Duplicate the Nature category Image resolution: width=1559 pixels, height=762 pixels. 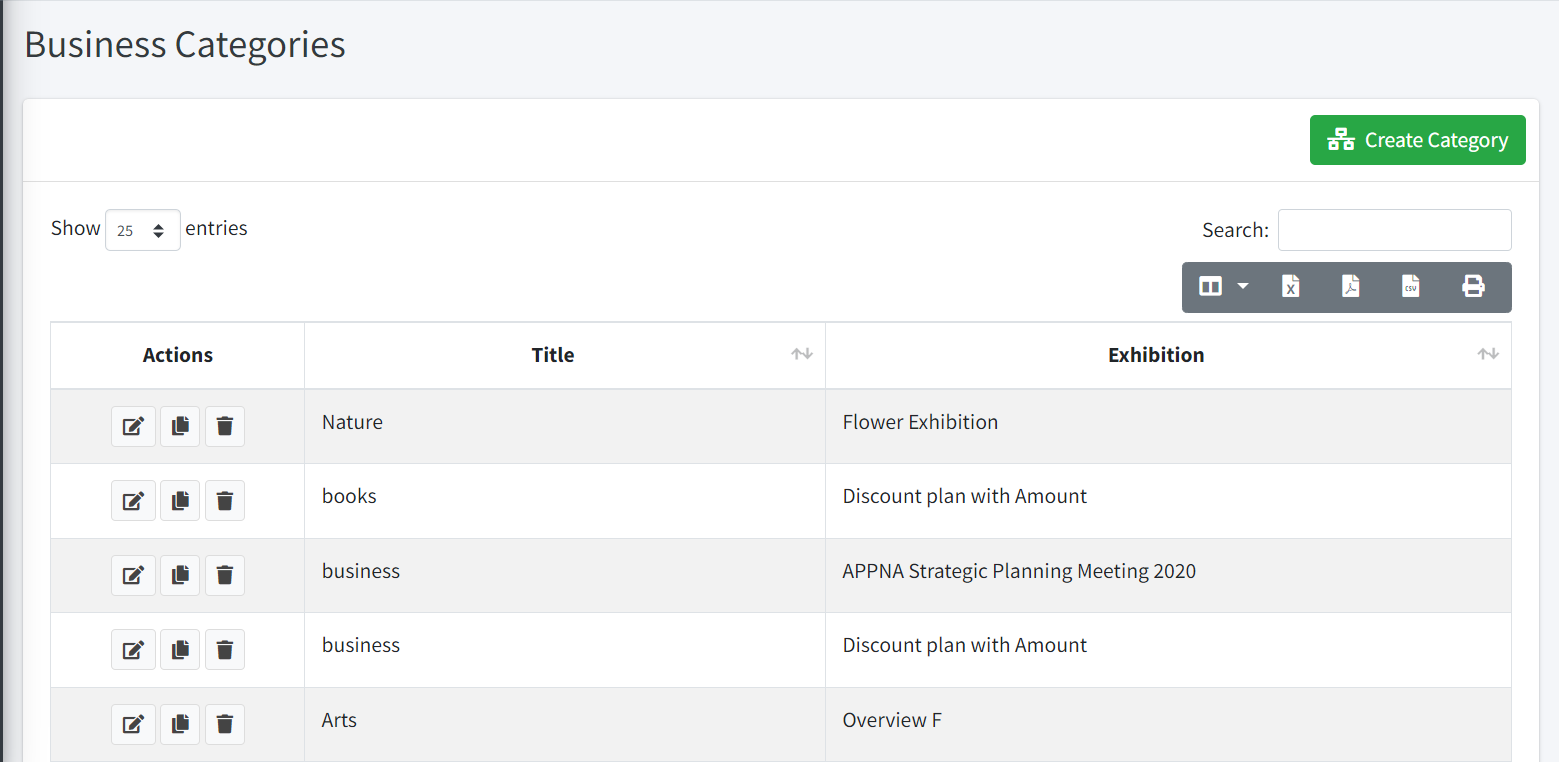(180, 427)
